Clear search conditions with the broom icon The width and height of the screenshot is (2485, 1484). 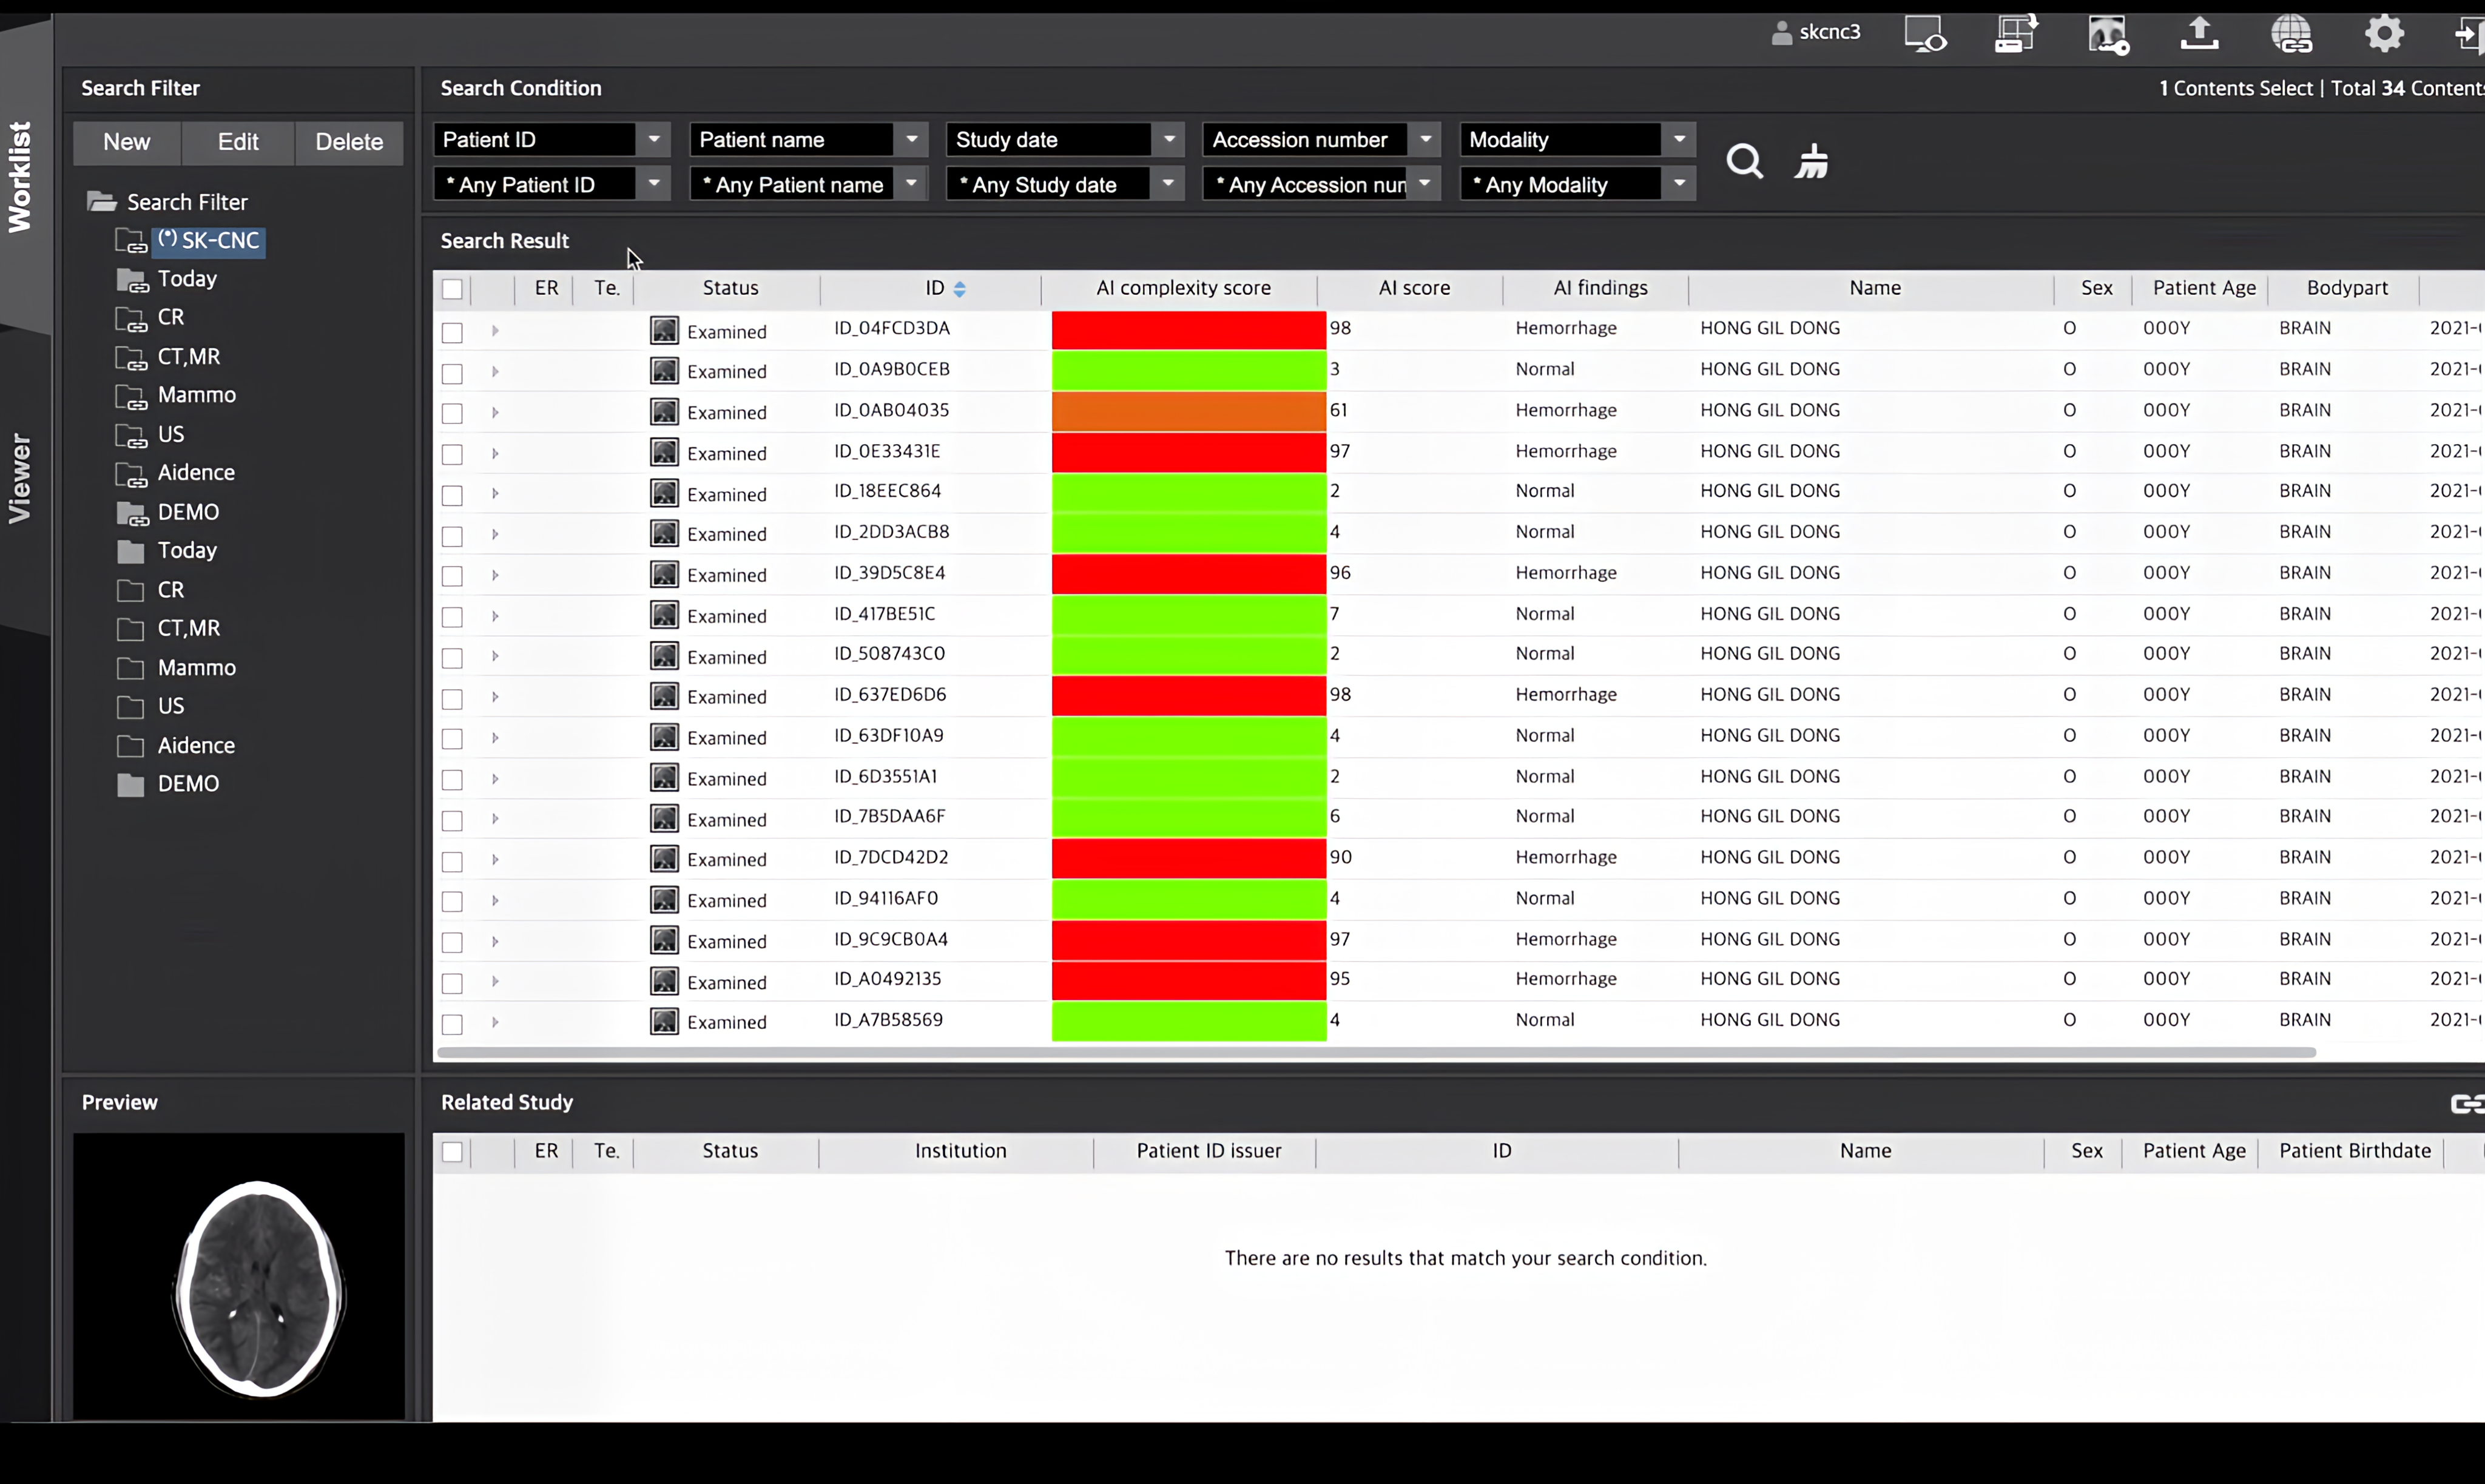[x=1811, y=161]
